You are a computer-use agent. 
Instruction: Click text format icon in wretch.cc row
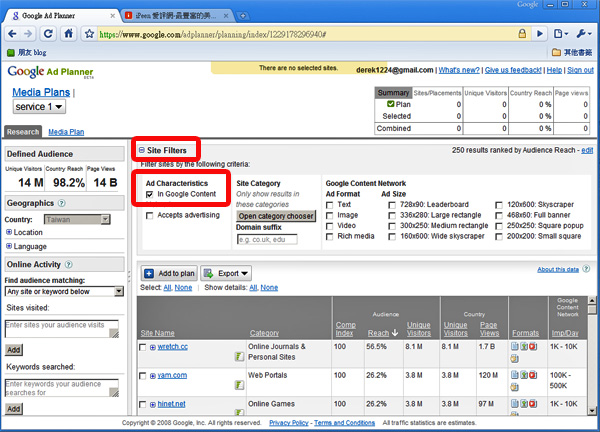click(x=515, y=347)
